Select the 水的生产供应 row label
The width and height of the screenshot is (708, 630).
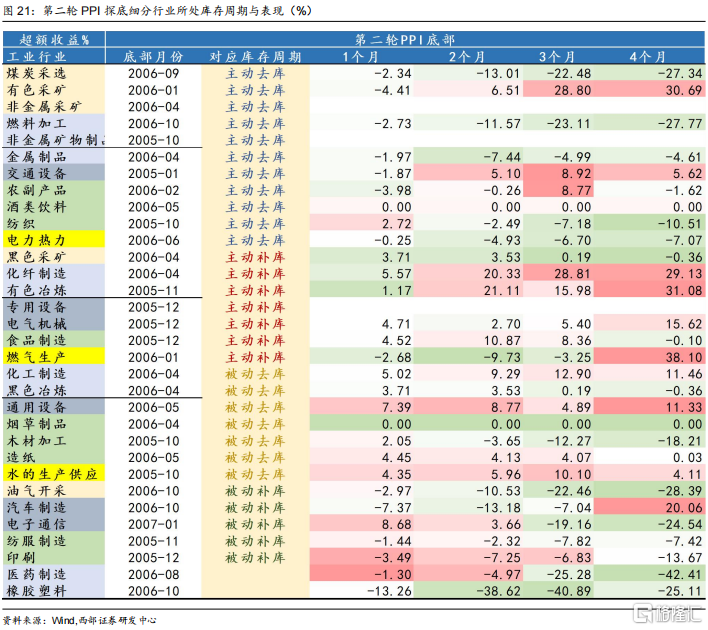(52, 474)
